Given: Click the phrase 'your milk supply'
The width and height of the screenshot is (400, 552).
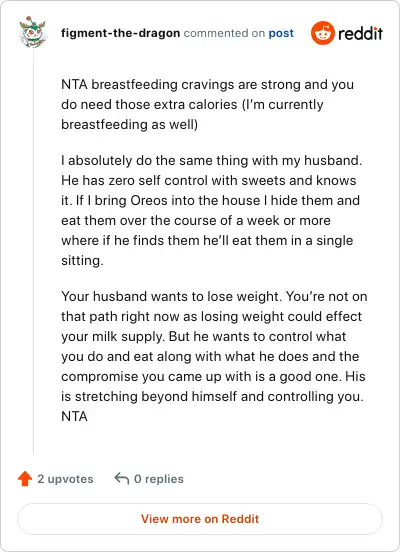Looking at the screenshot, I should tap(112, 337).
